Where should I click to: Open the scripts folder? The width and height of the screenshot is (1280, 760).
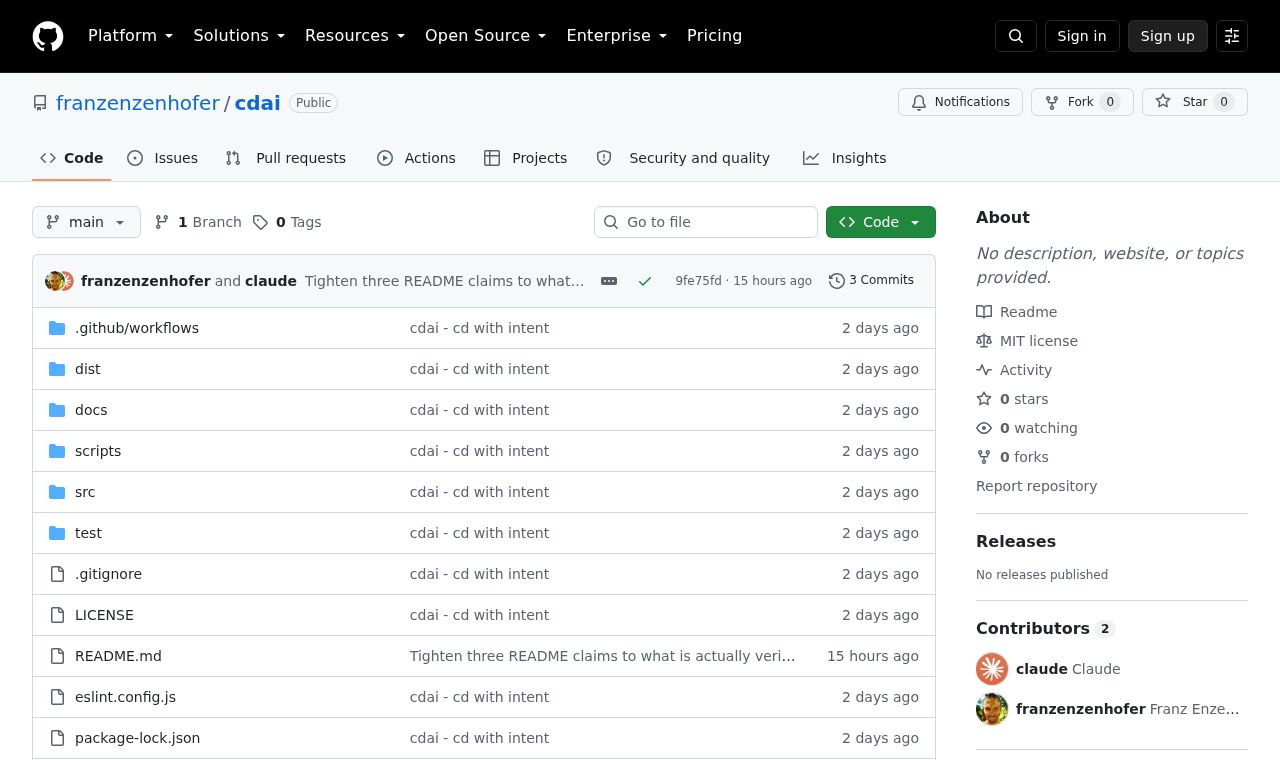[x=98, y=451]
